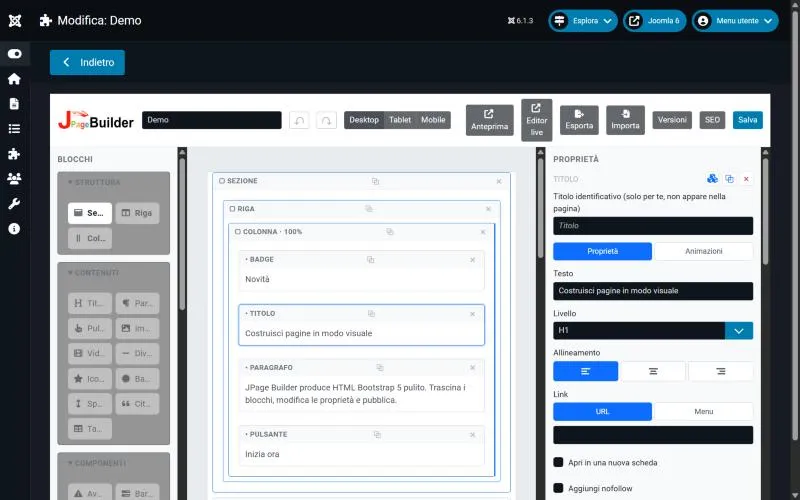Image resolution: width=800 pixels, height=500 pixels.
Task: Click the copy icon in Proprietà header
Action: [730, 179]
